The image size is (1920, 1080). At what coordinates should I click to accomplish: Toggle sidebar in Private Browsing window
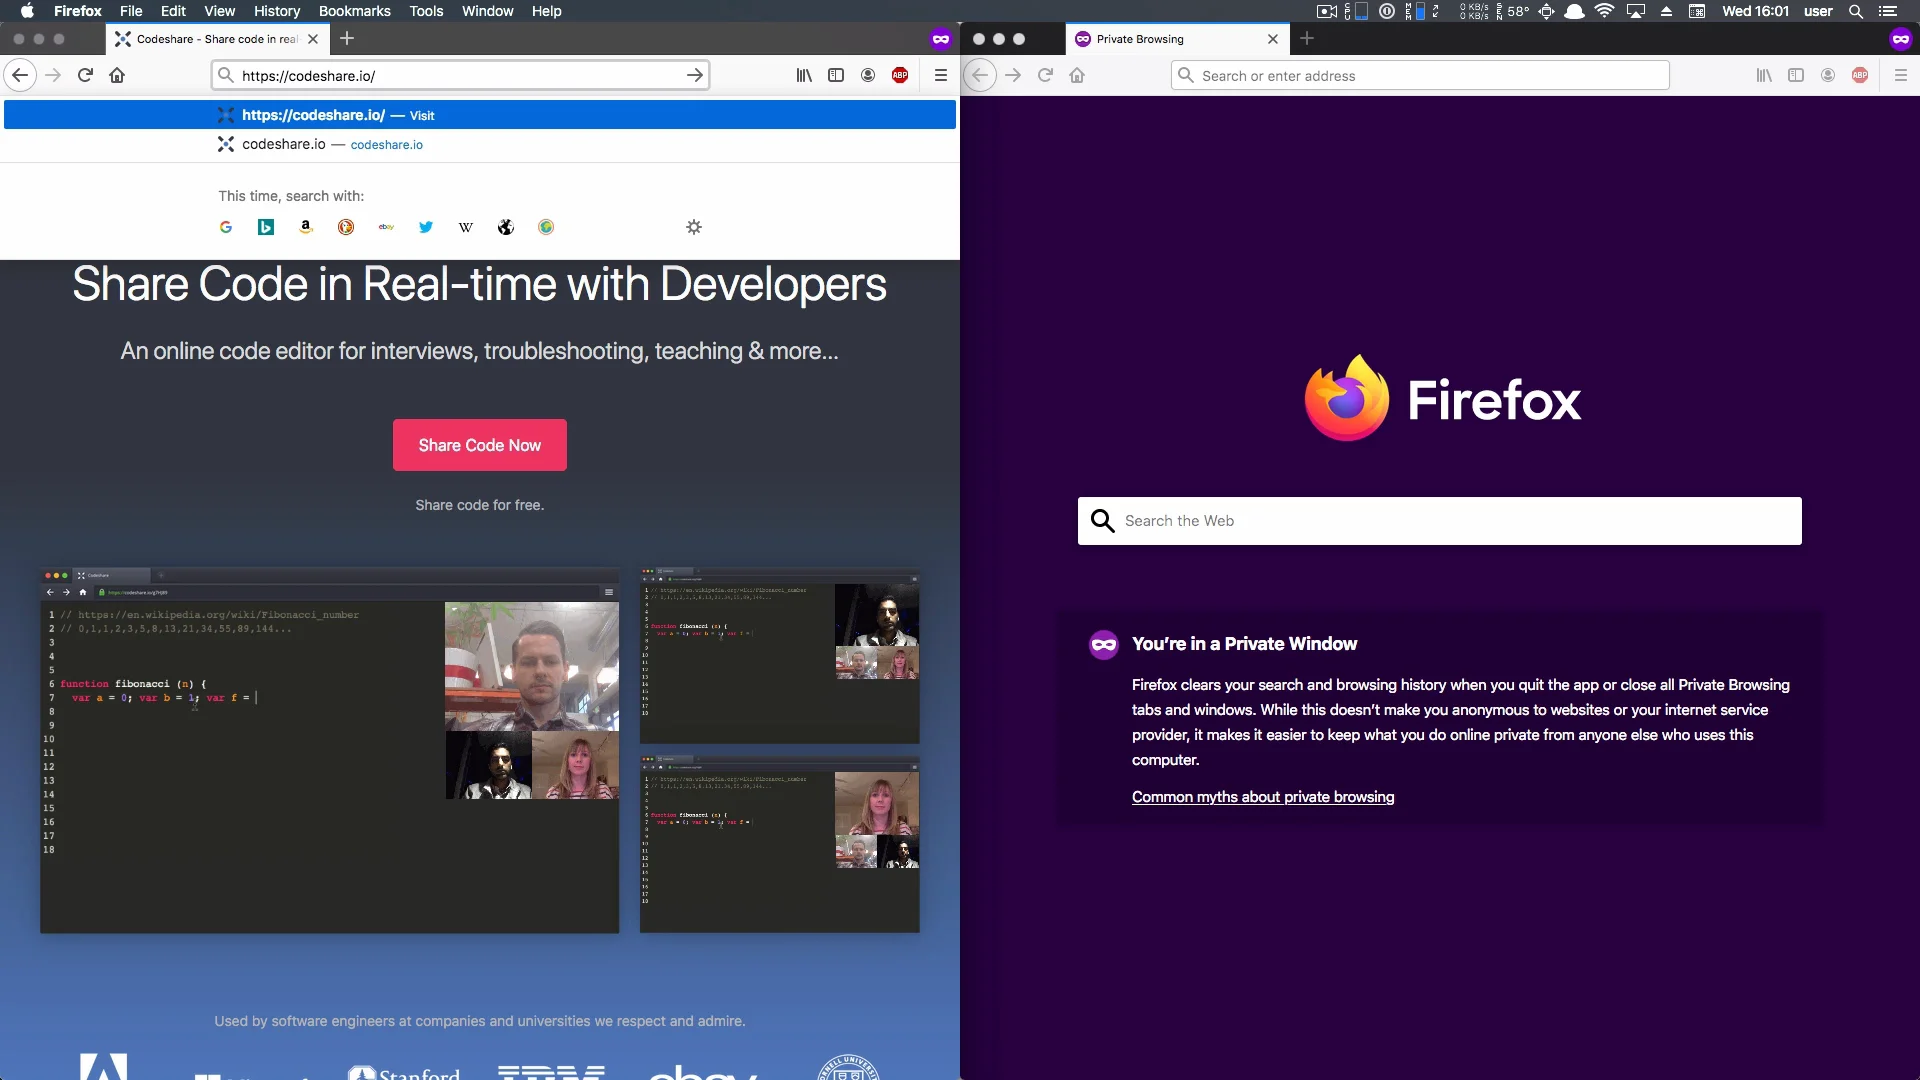pyautogui.click(x=1796, y=75)
